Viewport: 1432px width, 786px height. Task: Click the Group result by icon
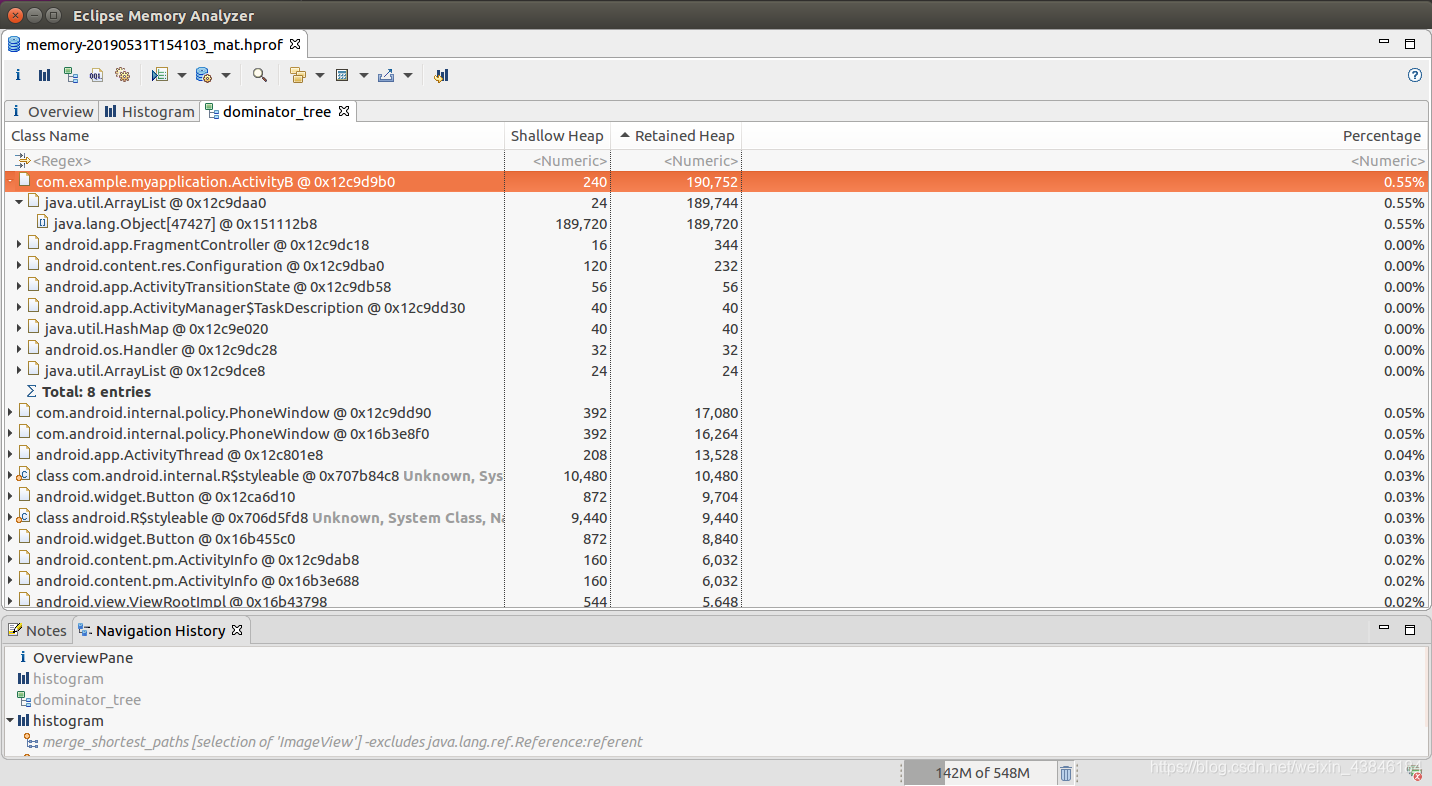tap(298, 75)
